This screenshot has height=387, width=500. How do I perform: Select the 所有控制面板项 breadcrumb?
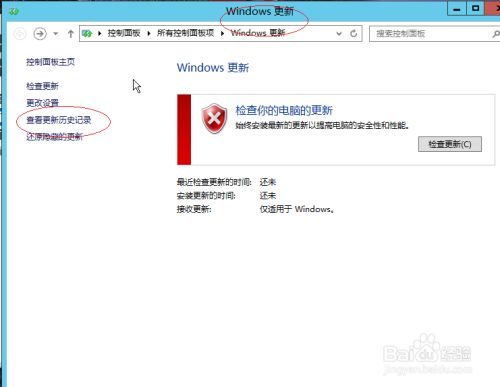(x=185, y=33)
